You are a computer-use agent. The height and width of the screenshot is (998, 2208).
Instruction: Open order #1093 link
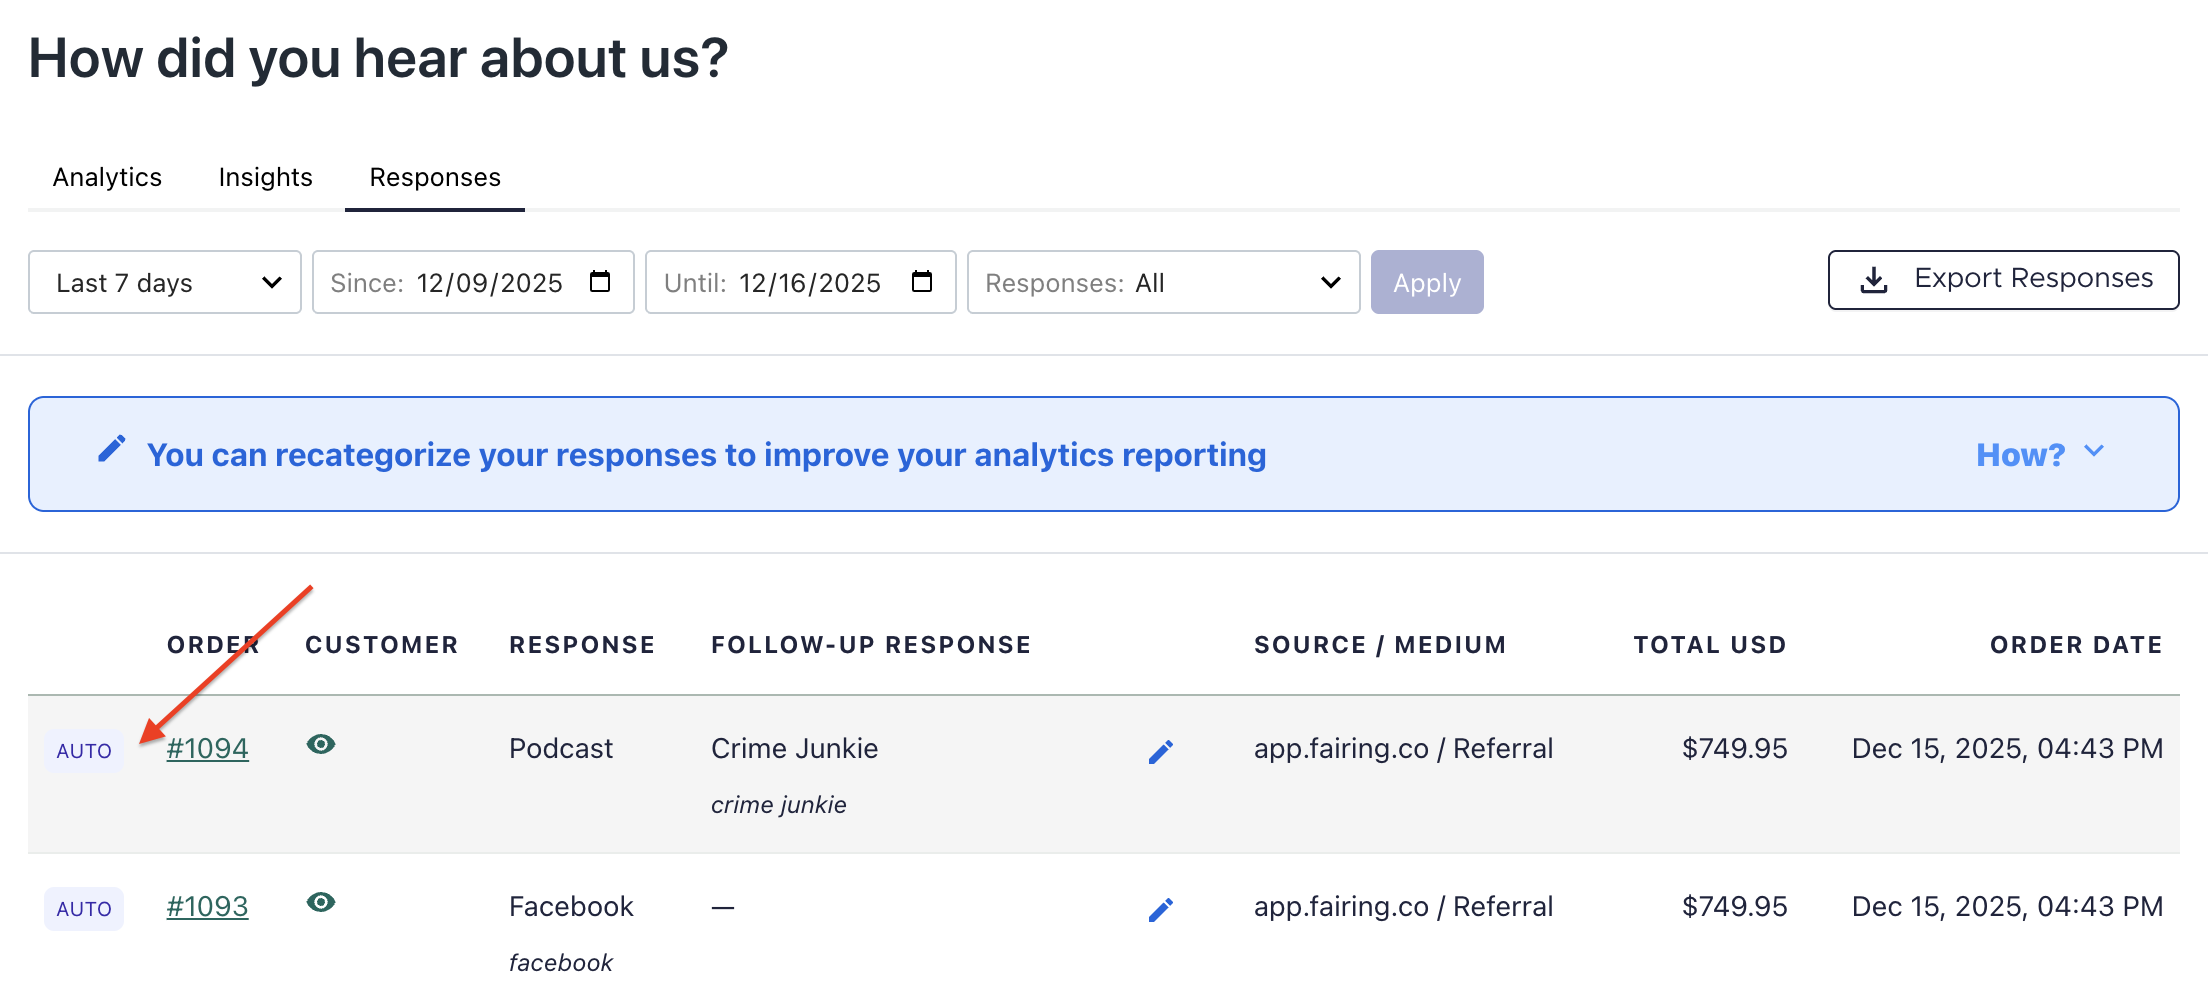click(x=207, y=906)
